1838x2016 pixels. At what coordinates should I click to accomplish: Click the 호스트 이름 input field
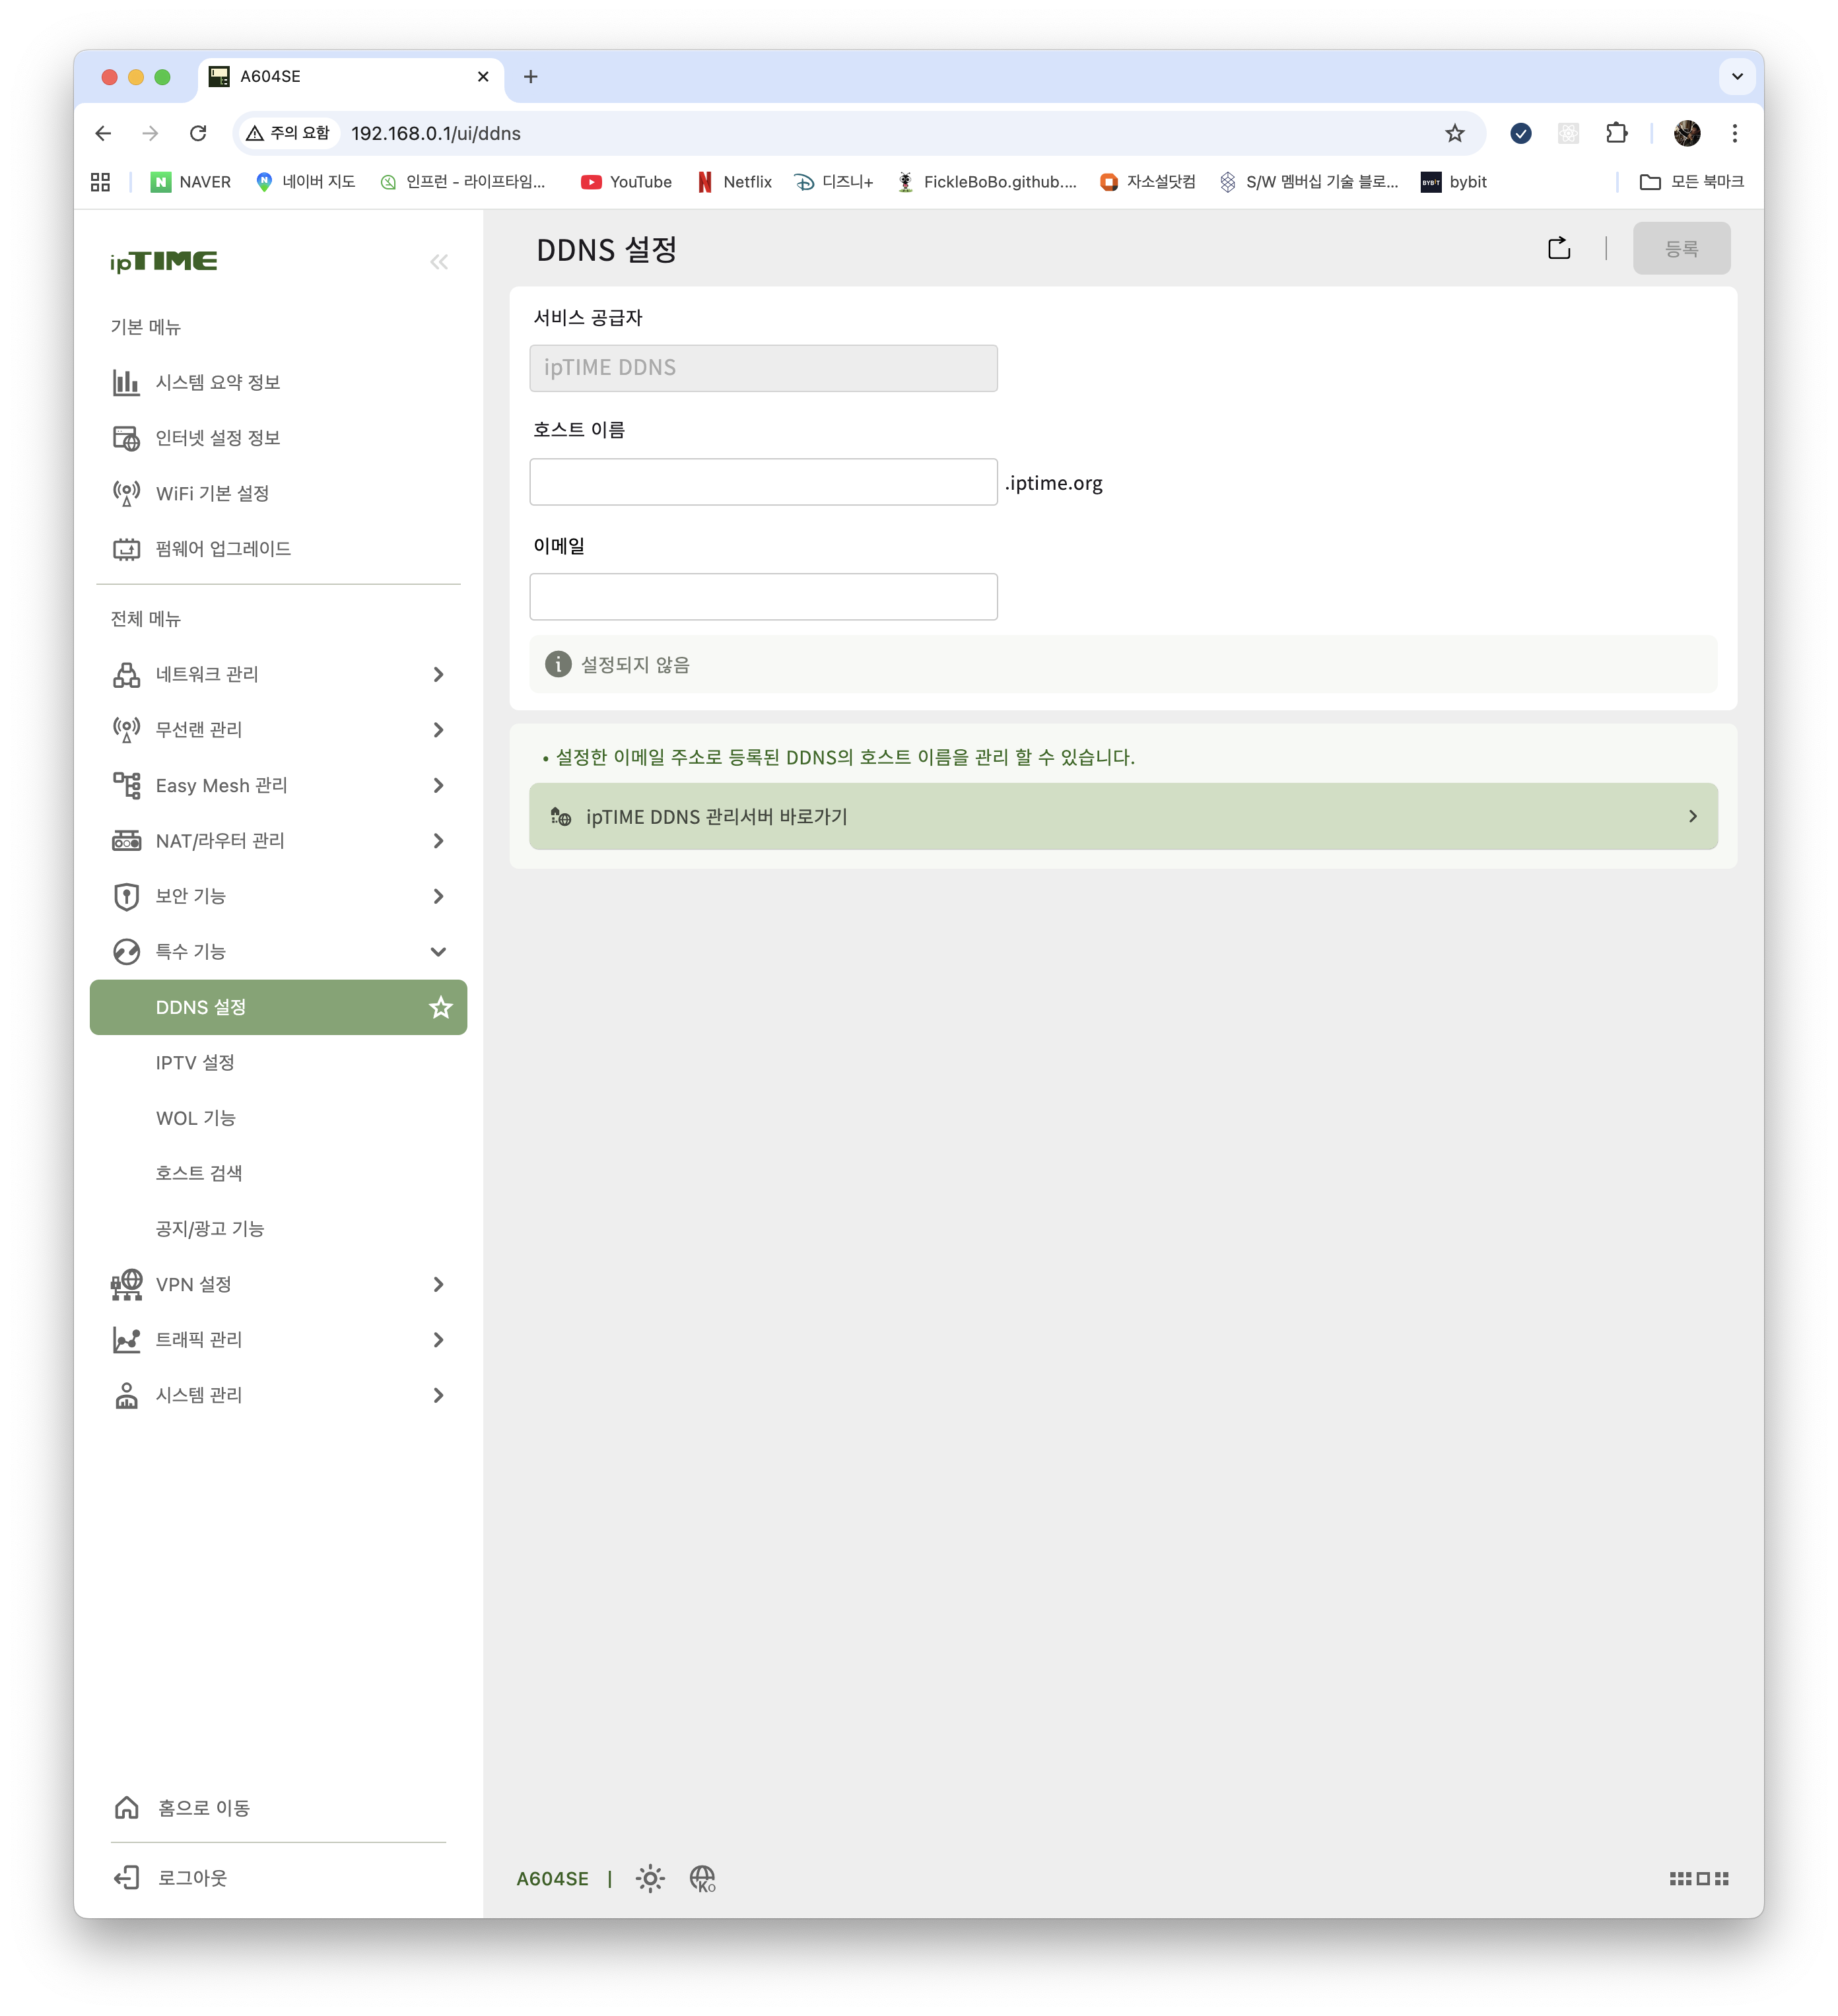click(x=763, y=482)
